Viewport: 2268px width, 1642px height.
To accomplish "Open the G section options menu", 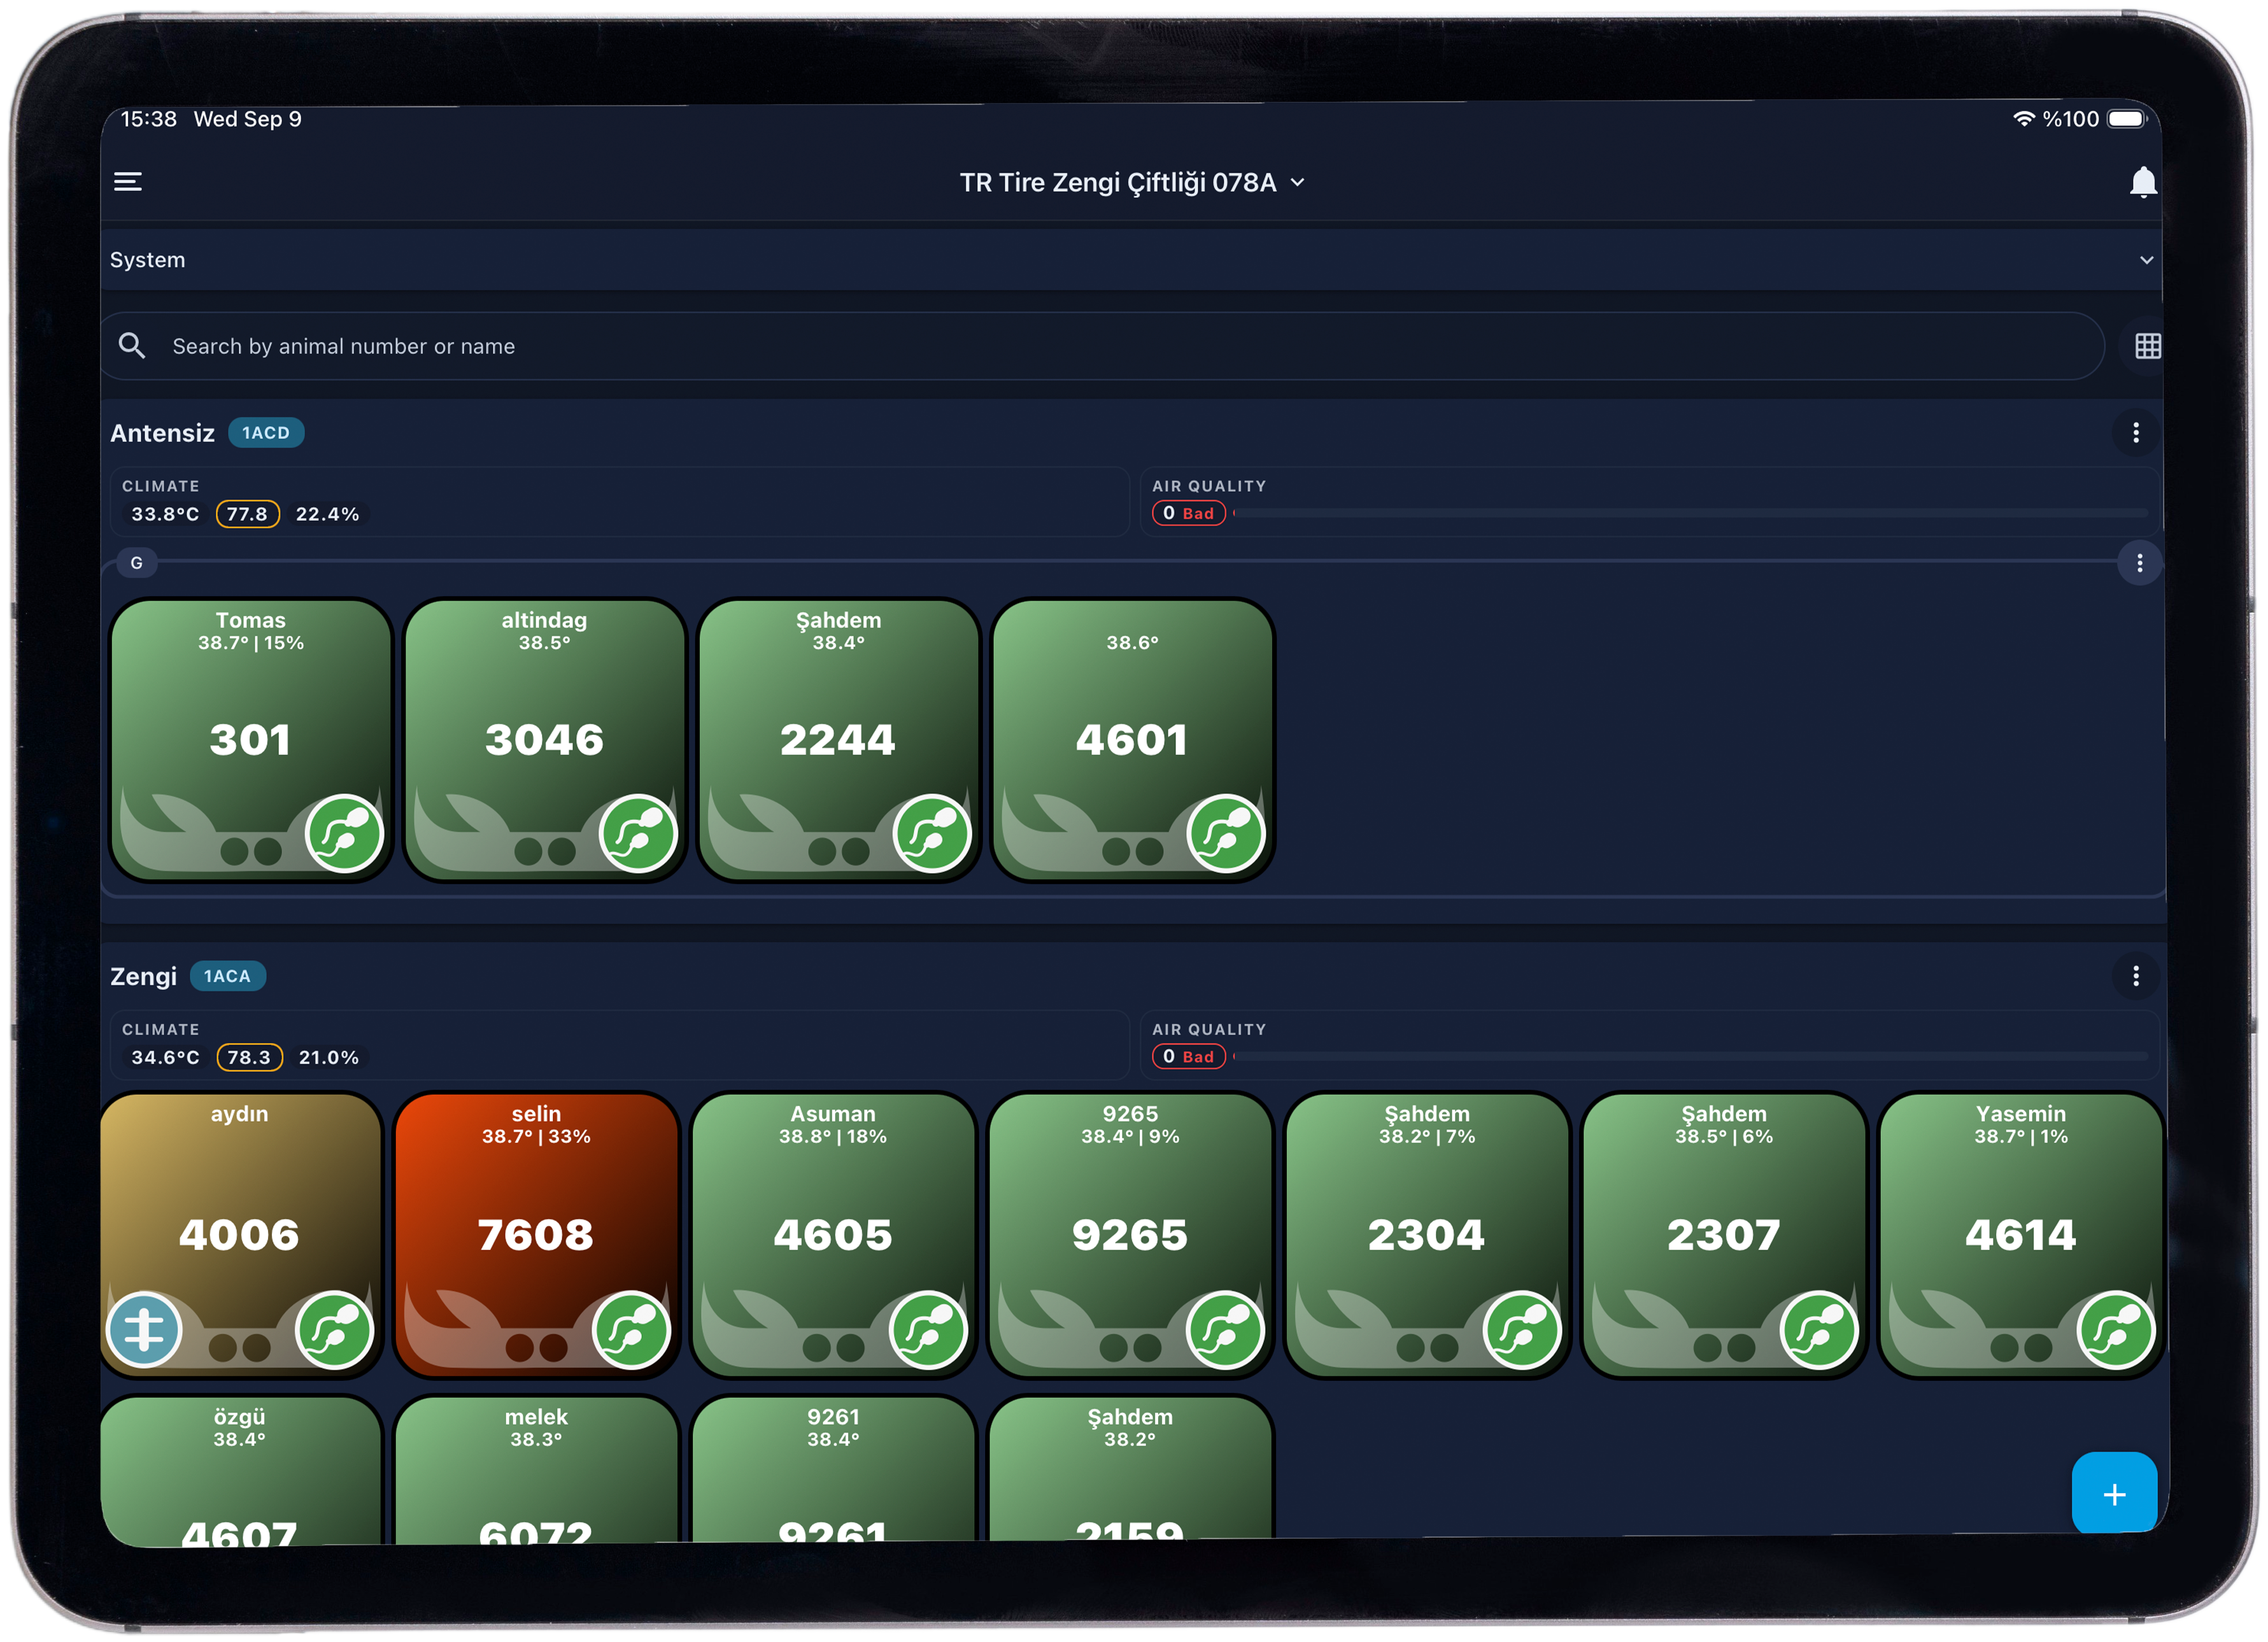I will click(2139, 563).
